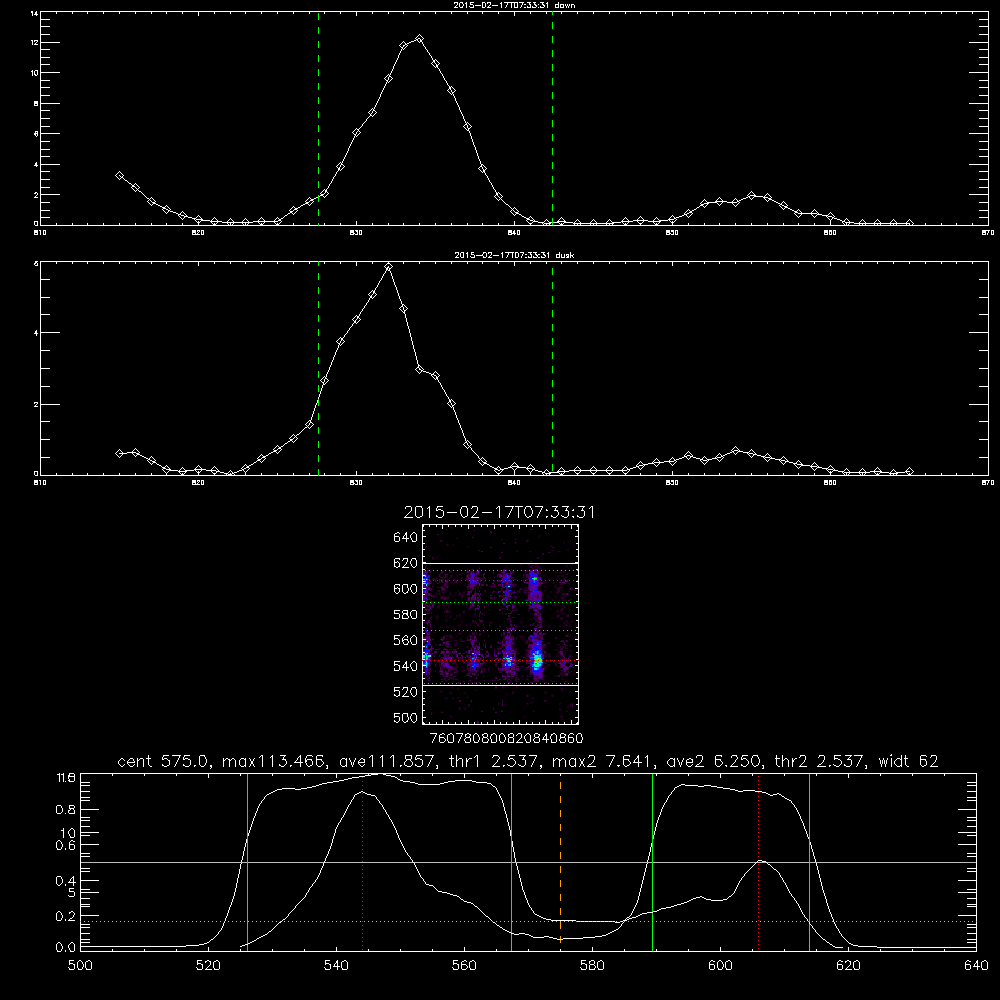Click the "640" y-axis label beside the spectral image

coord(406,538)
